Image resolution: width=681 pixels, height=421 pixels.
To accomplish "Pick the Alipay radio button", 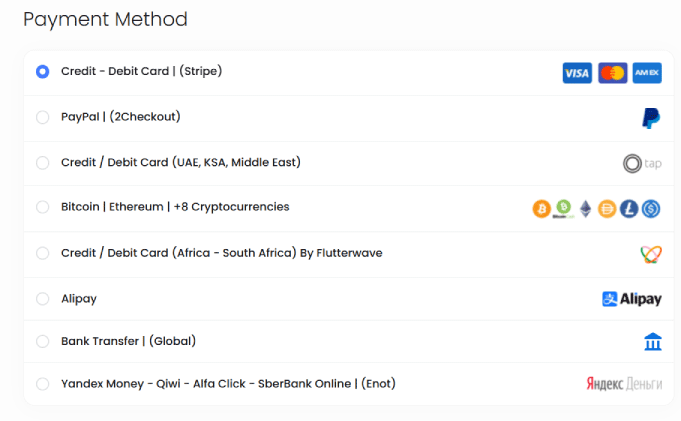I will 42,298.
